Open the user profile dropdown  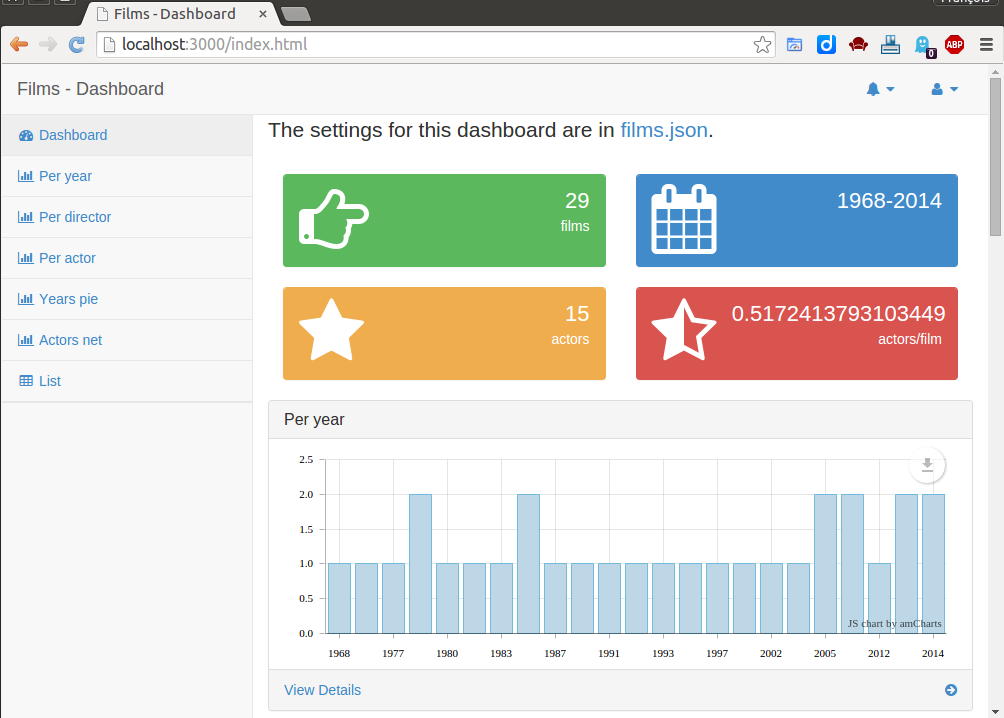(x=944, y=89)
